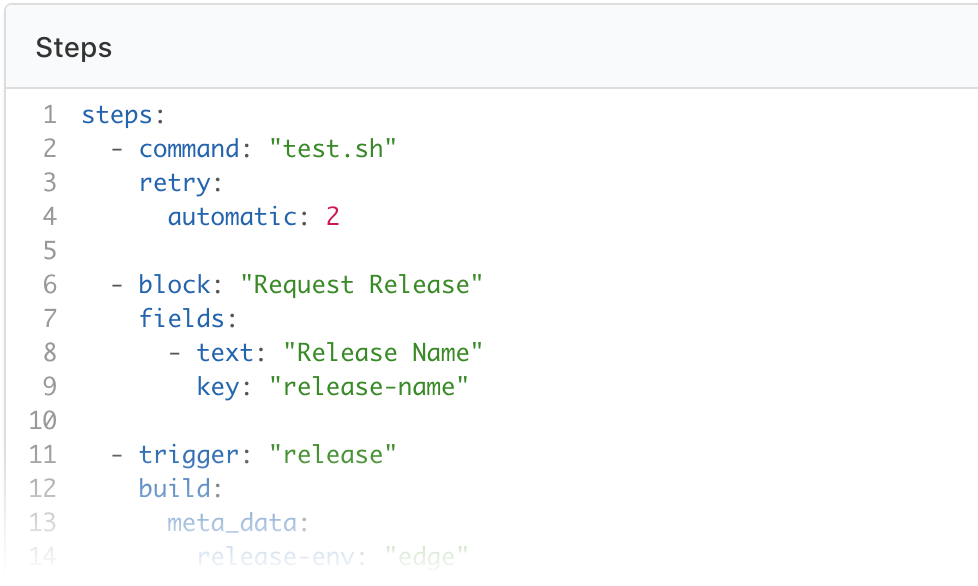978x586 pixels.
Task: Click the "Request Release" string
Action: pyautogui.click(x=361, y=285)
